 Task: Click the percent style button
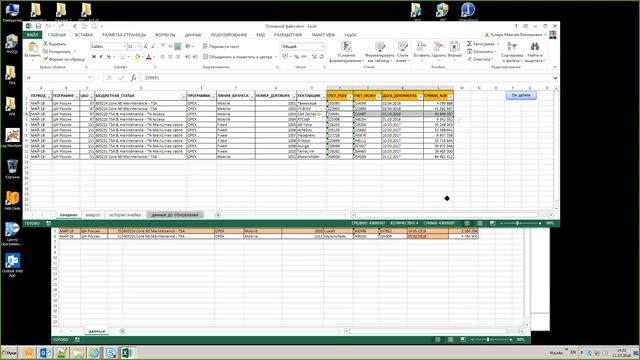tap(297, 57)
